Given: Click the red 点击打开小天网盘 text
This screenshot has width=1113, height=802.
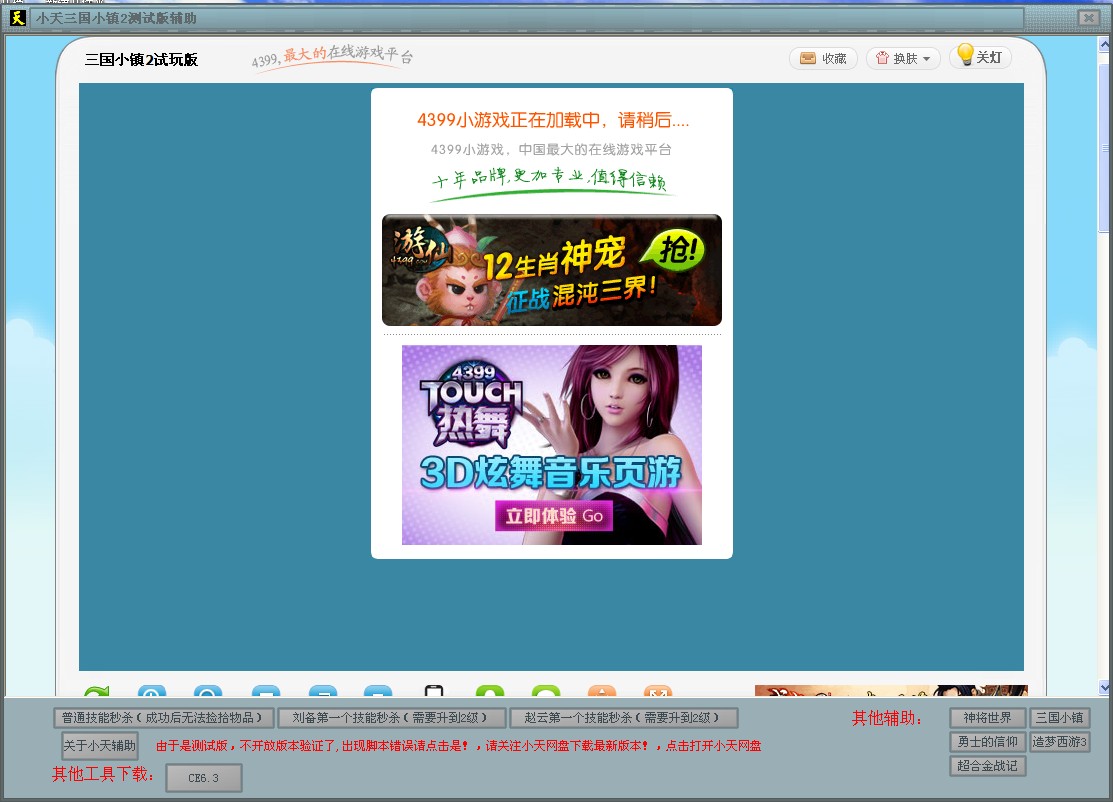Looking at the screenshot, I should click(x=713, y=746).
